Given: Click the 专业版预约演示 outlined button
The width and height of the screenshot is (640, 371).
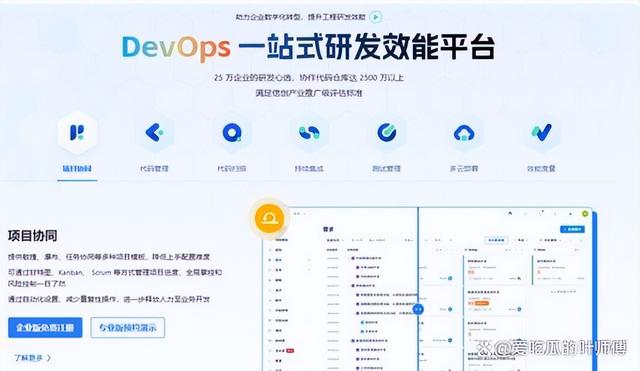Looking at the screenshot, I should pyautogui.click(x=128, y=327).
